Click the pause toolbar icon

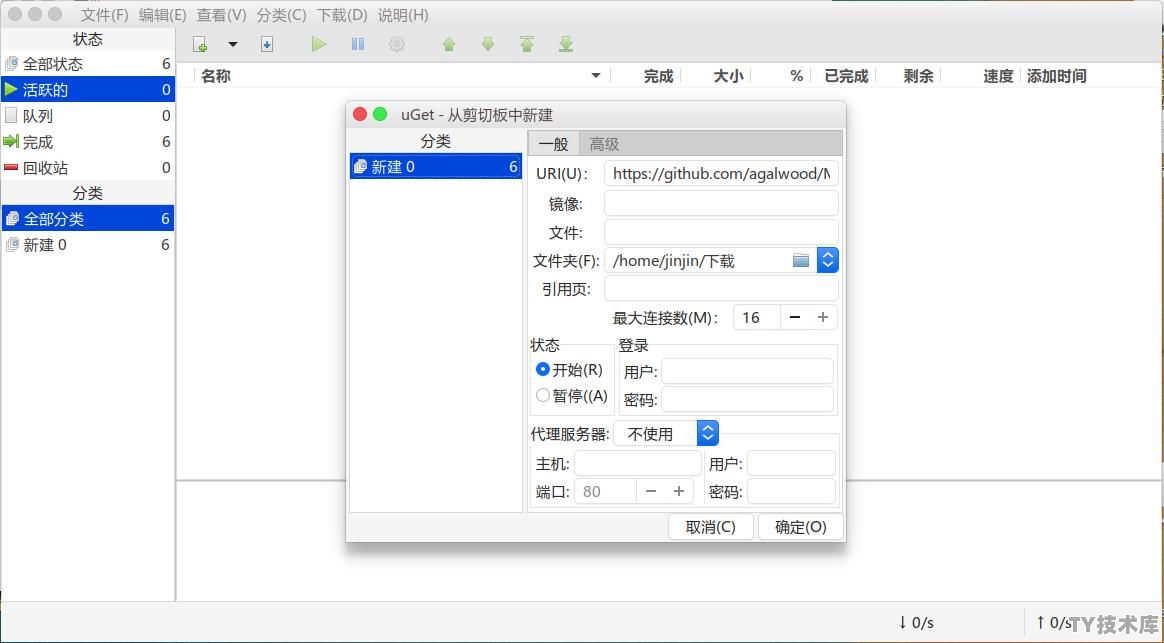(358, 45)
